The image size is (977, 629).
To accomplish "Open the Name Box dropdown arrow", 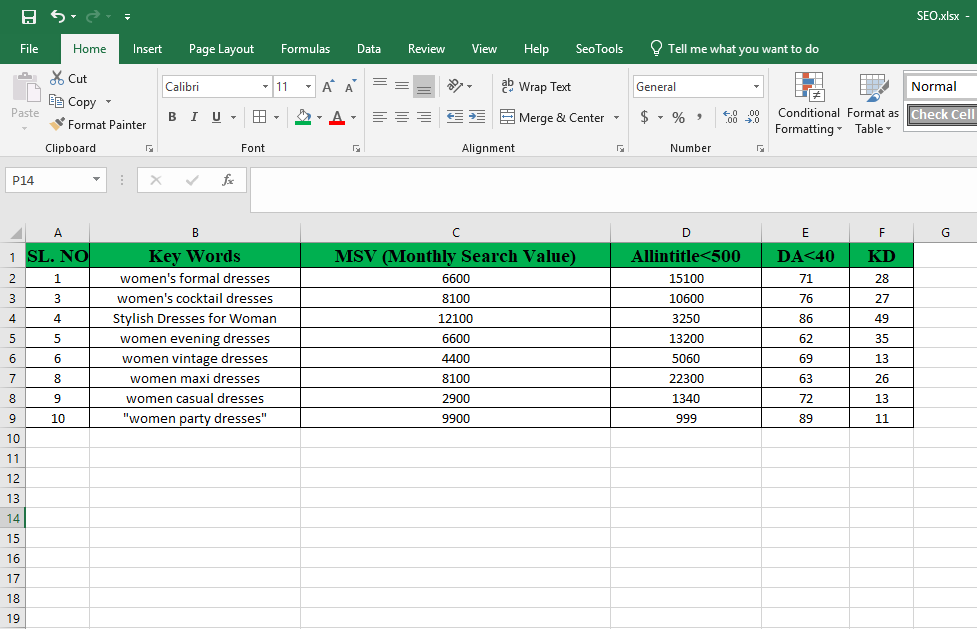I will 97,180.
